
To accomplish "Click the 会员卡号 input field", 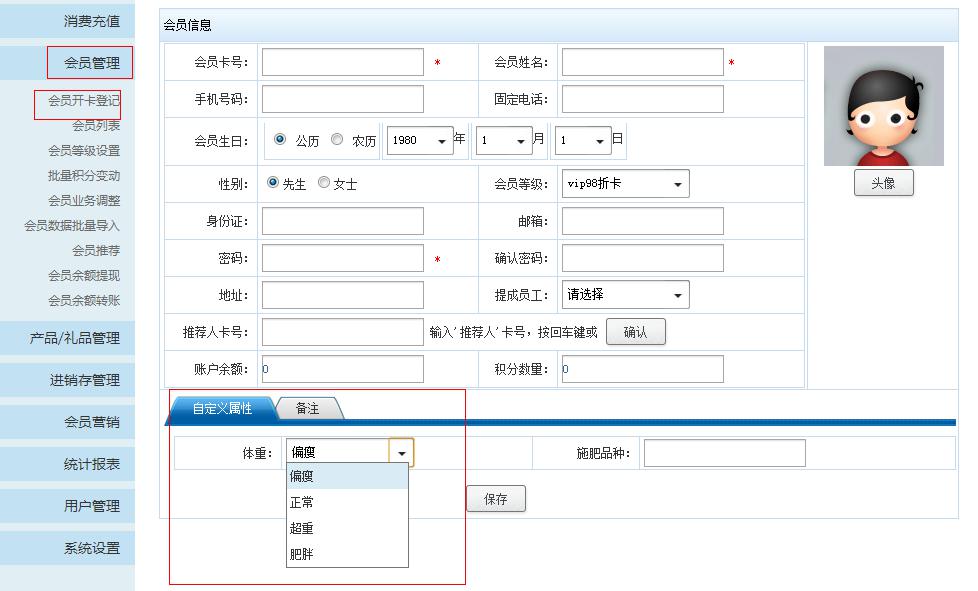I will click(x=342, y=62).
